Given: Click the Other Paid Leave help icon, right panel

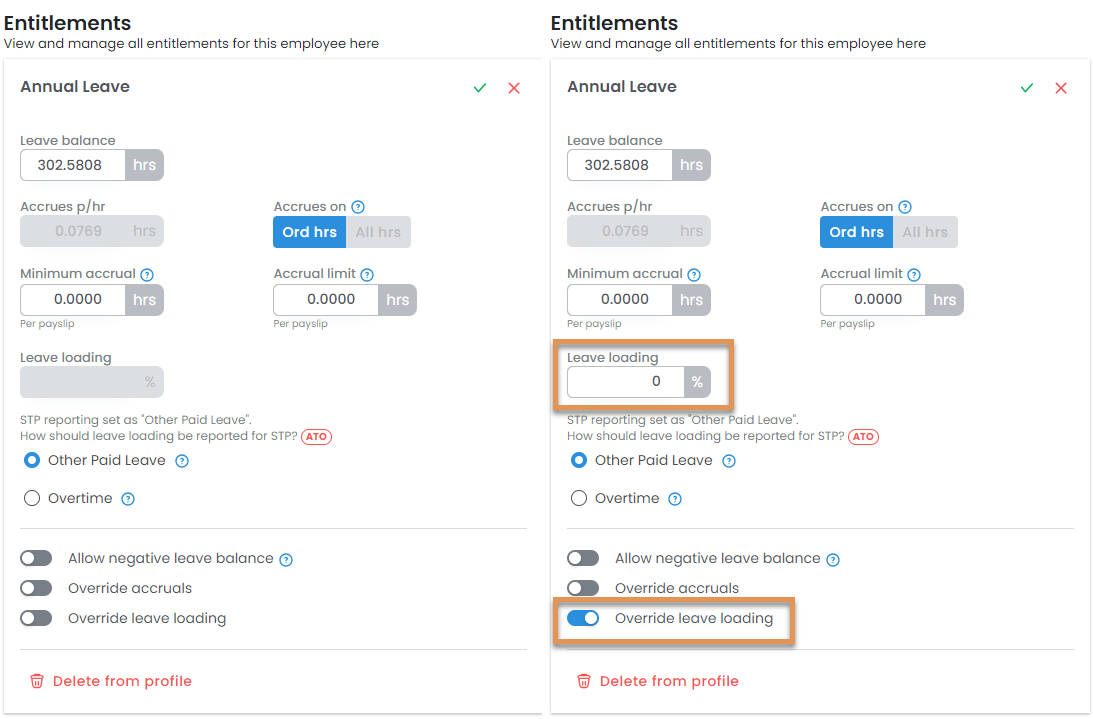Looking at the screenshot, I should (x=729, y=461).
